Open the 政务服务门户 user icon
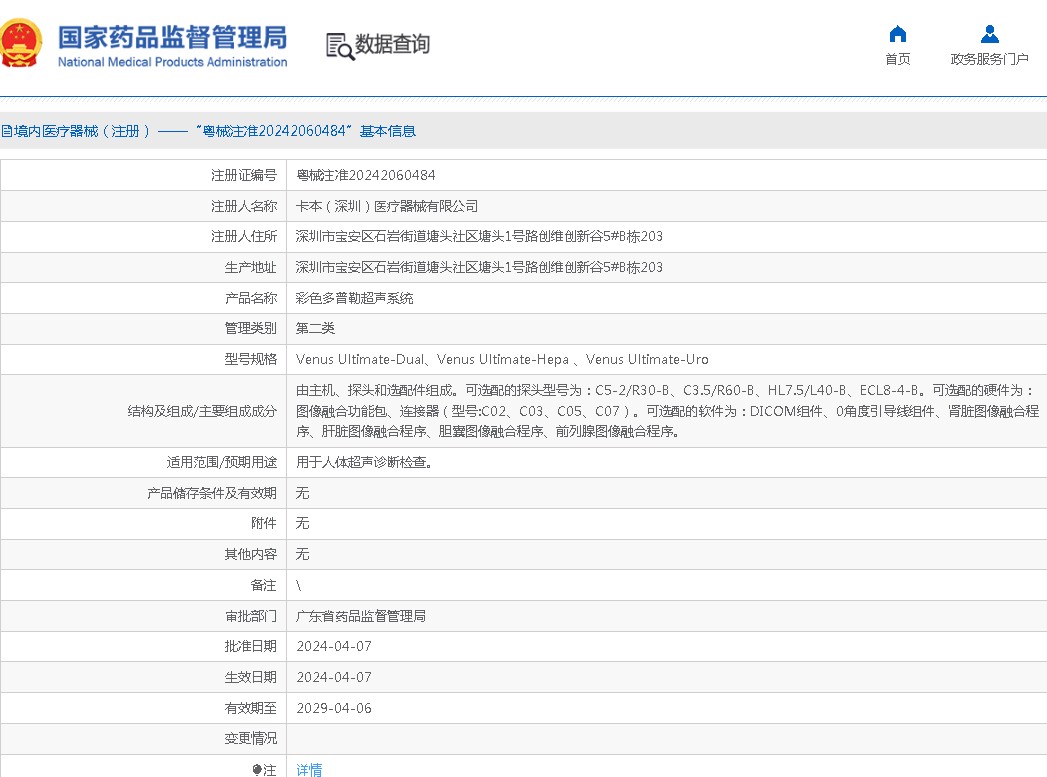The image size is (1047, 777). [x=990, y=33]
